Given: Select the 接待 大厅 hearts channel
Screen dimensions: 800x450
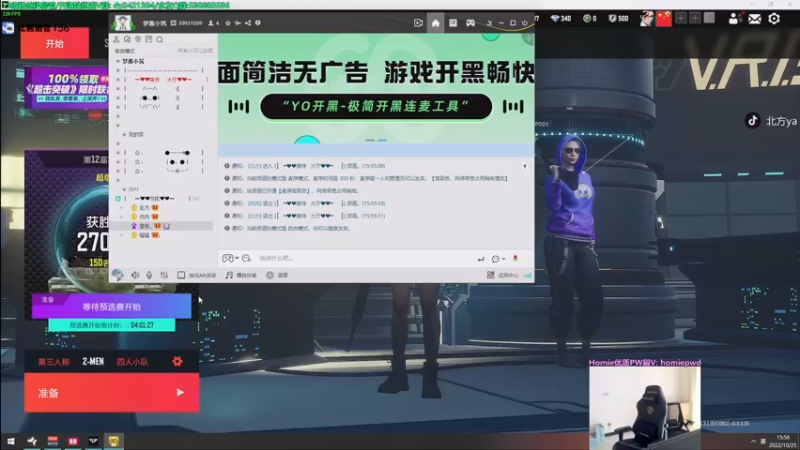Looking at the screenshot, I should tap(163, 80).
